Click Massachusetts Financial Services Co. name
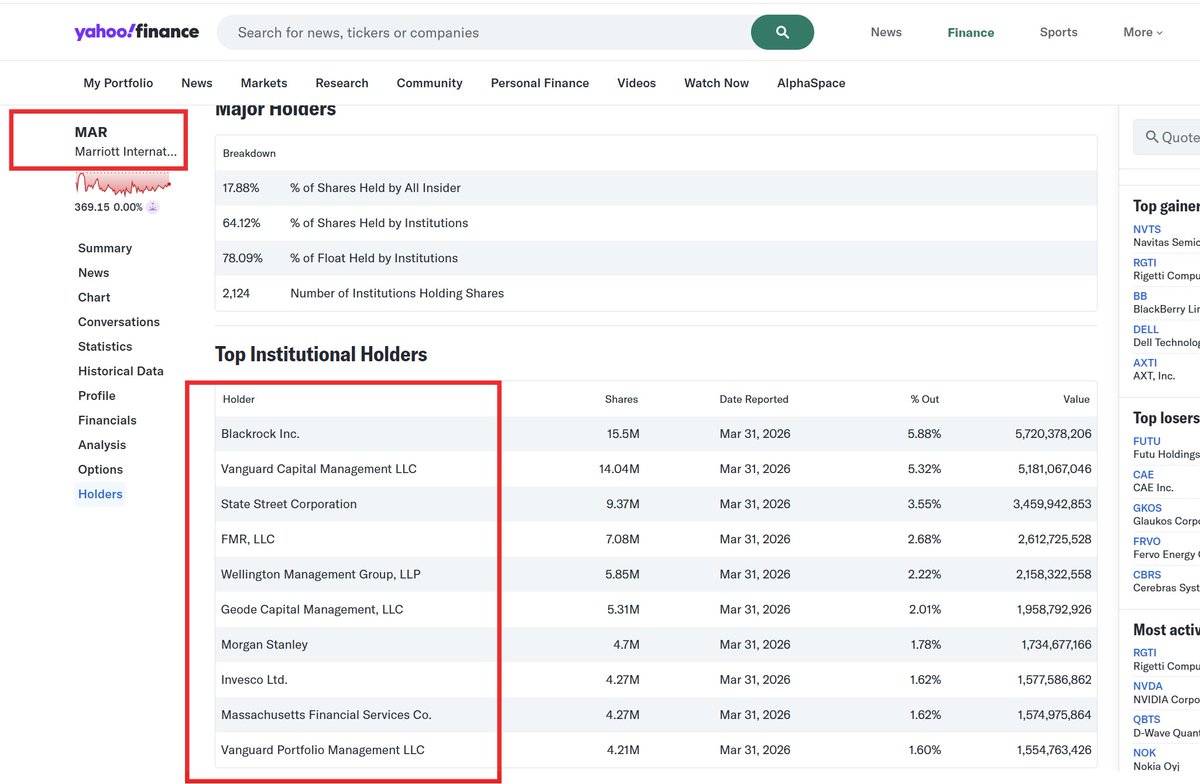The width and height of the screenshot is (1200, 784). pyautogui.click(x=326, y=715)
